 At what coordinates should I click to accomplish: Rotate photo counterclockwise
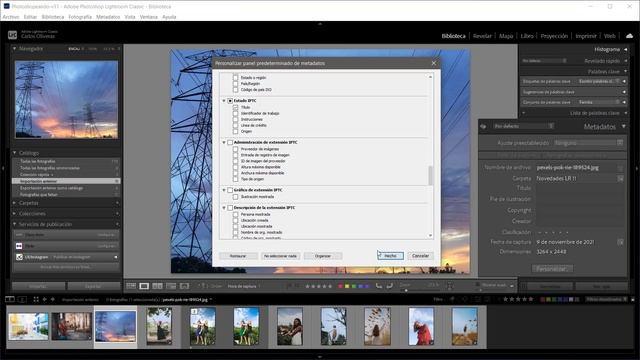coord(379,286)
